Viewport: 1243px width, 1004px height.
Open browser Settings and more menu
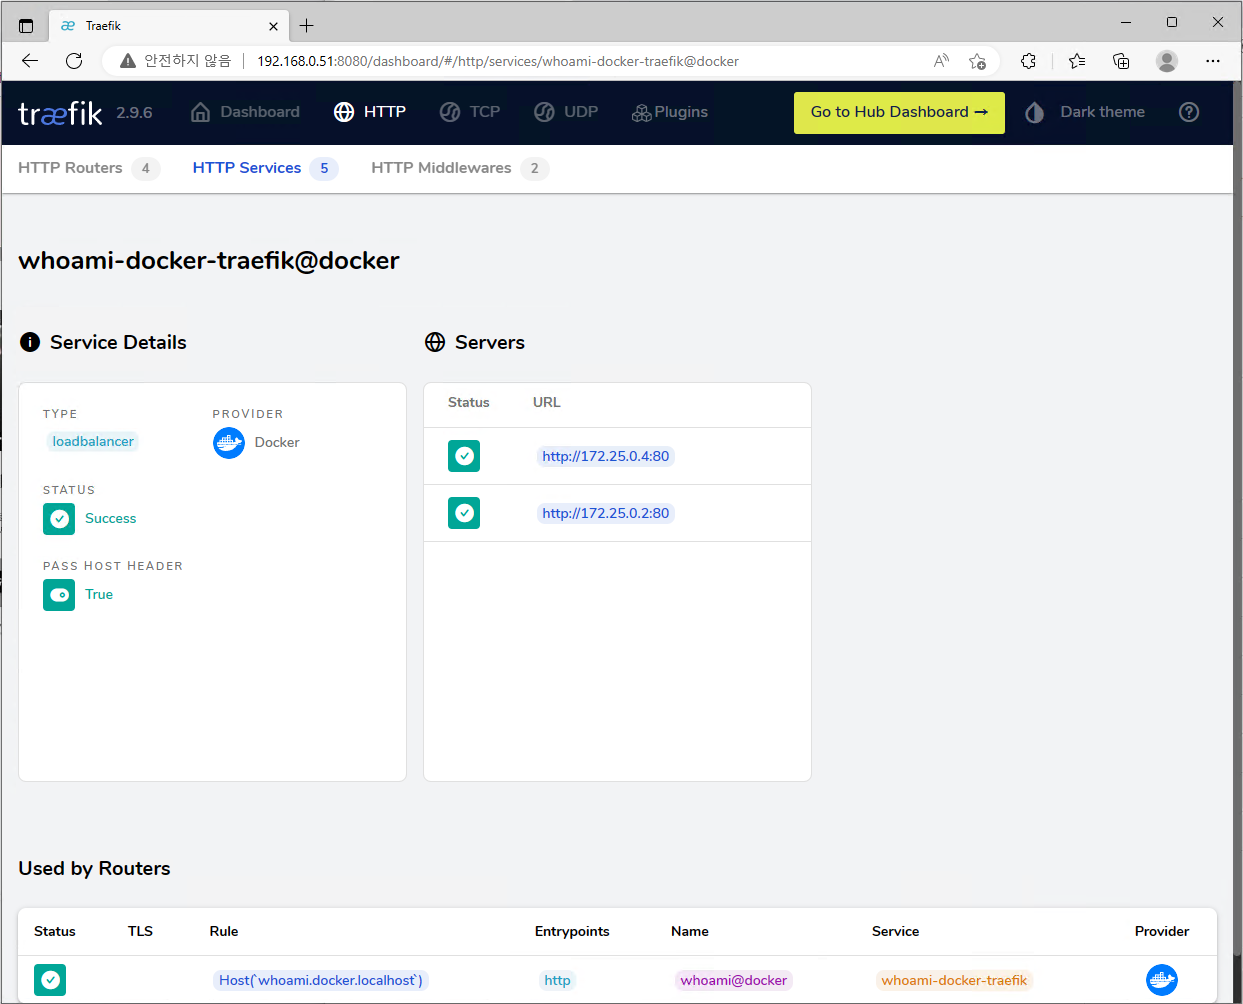pyautogui.click(x=1213, y=61)
